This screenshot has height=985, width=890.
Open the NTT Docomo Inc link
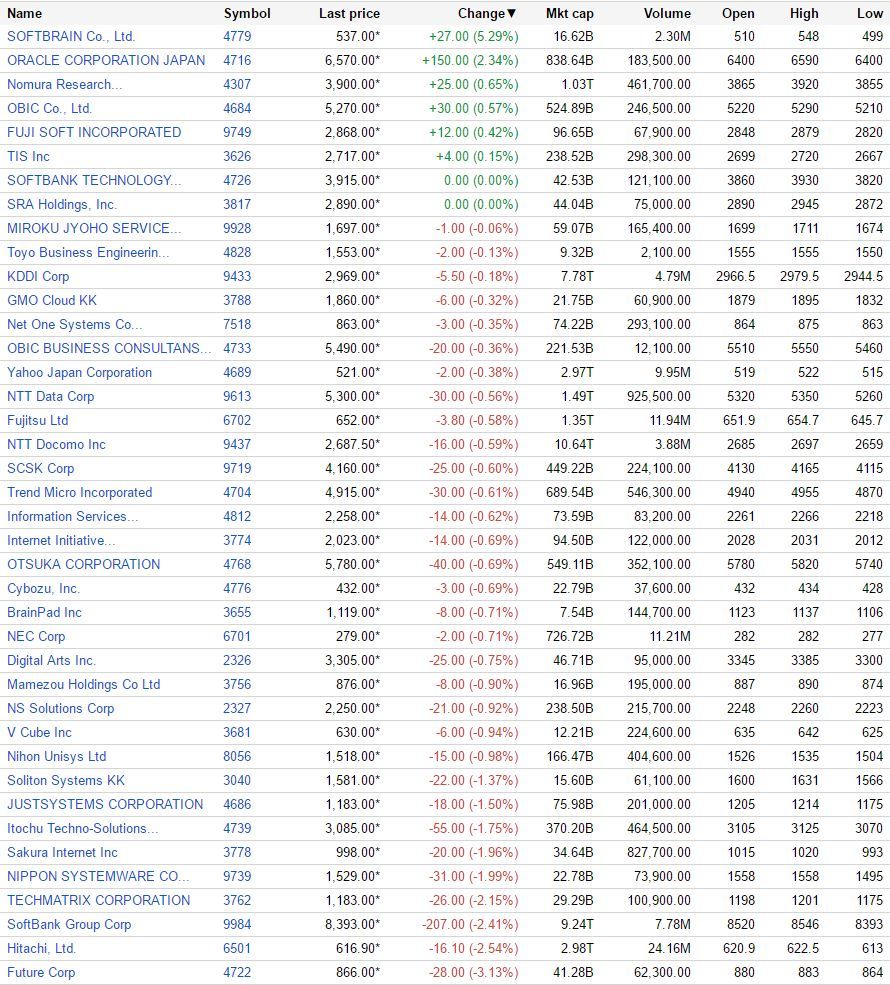(57, 444)
